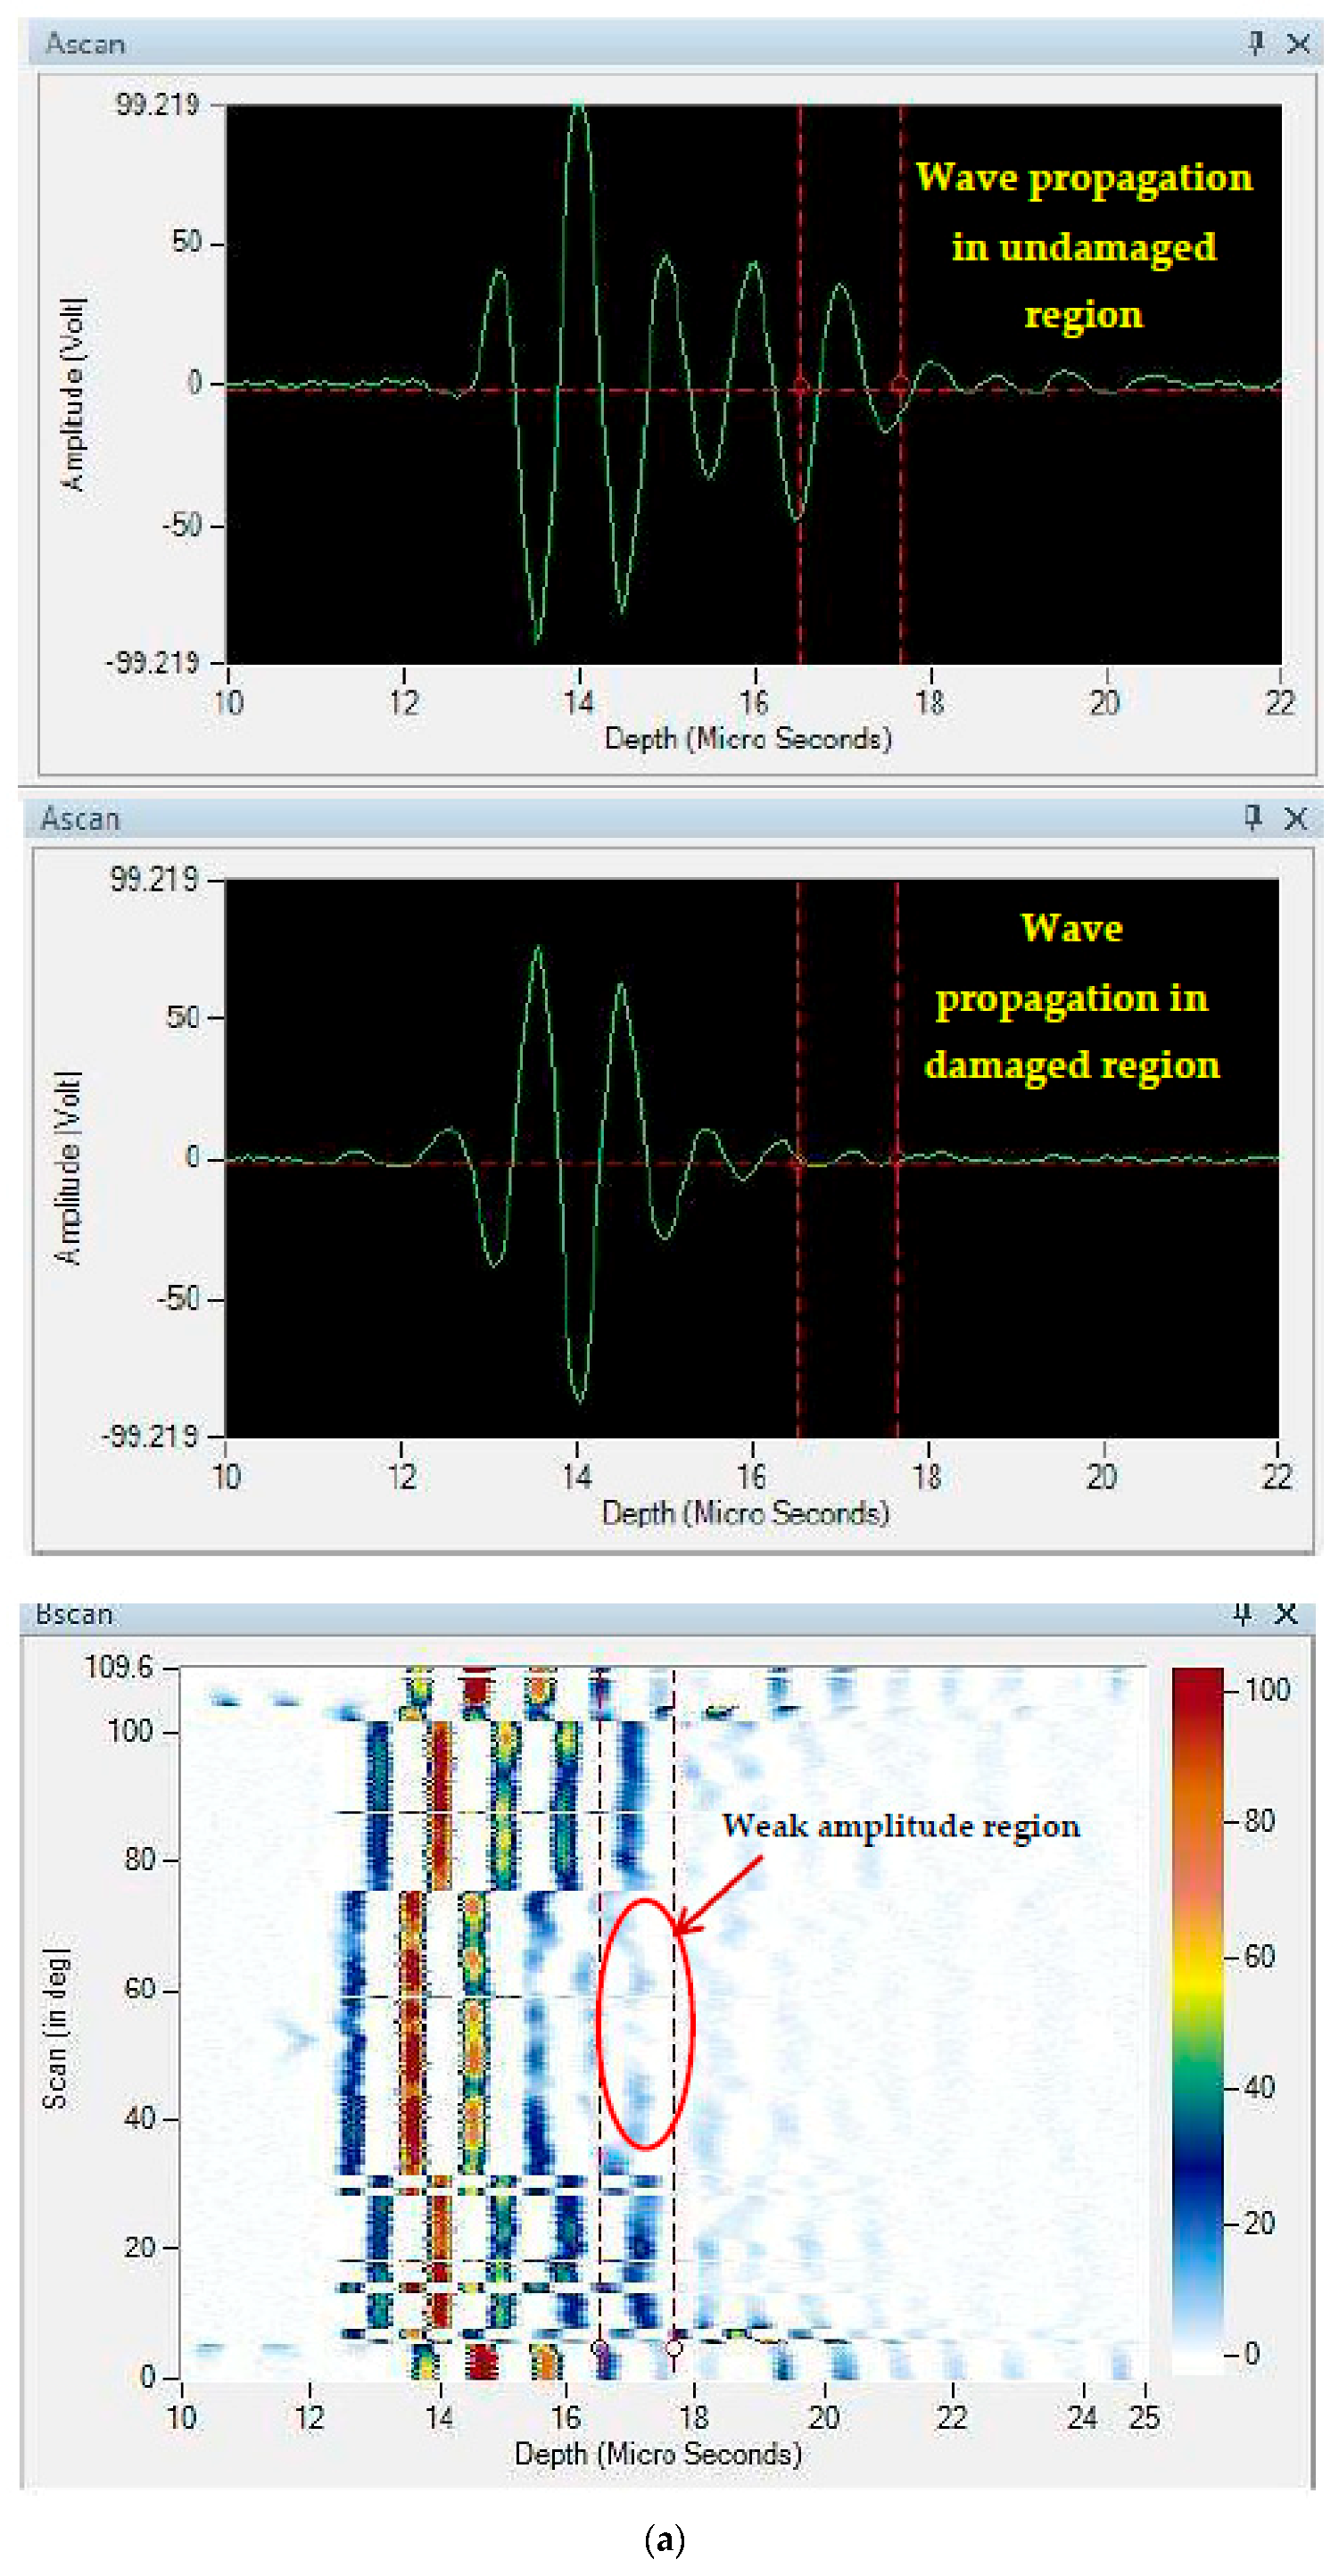Close the top Ascan panel
This screenshot has width=1339, height=2576.
[1298, 44]
